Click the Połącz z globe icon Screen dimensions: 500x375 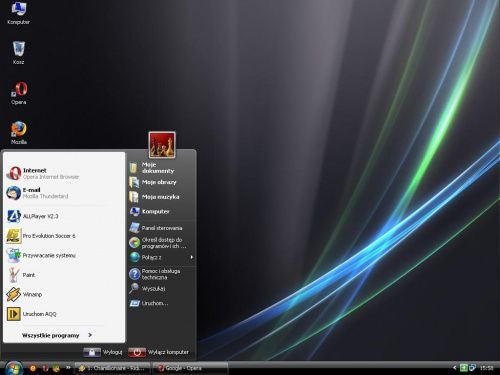[135, 257]
